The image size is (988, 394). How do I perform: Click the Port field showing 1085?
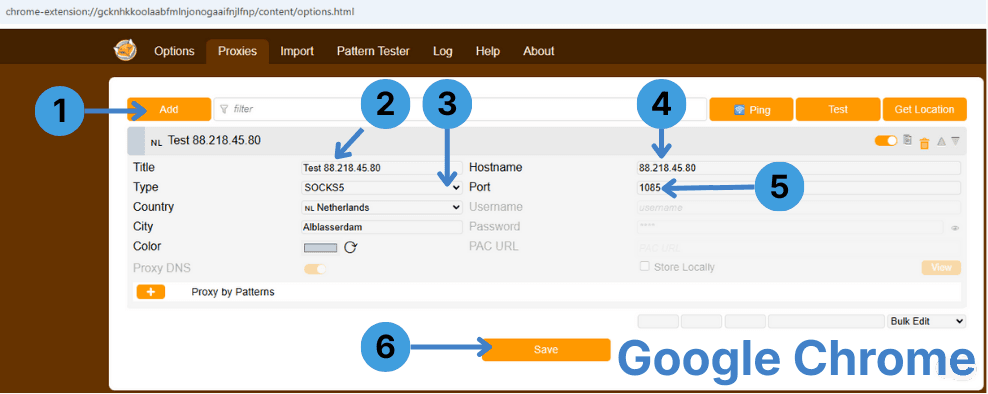pyautogui.click(x=799, y=187)
